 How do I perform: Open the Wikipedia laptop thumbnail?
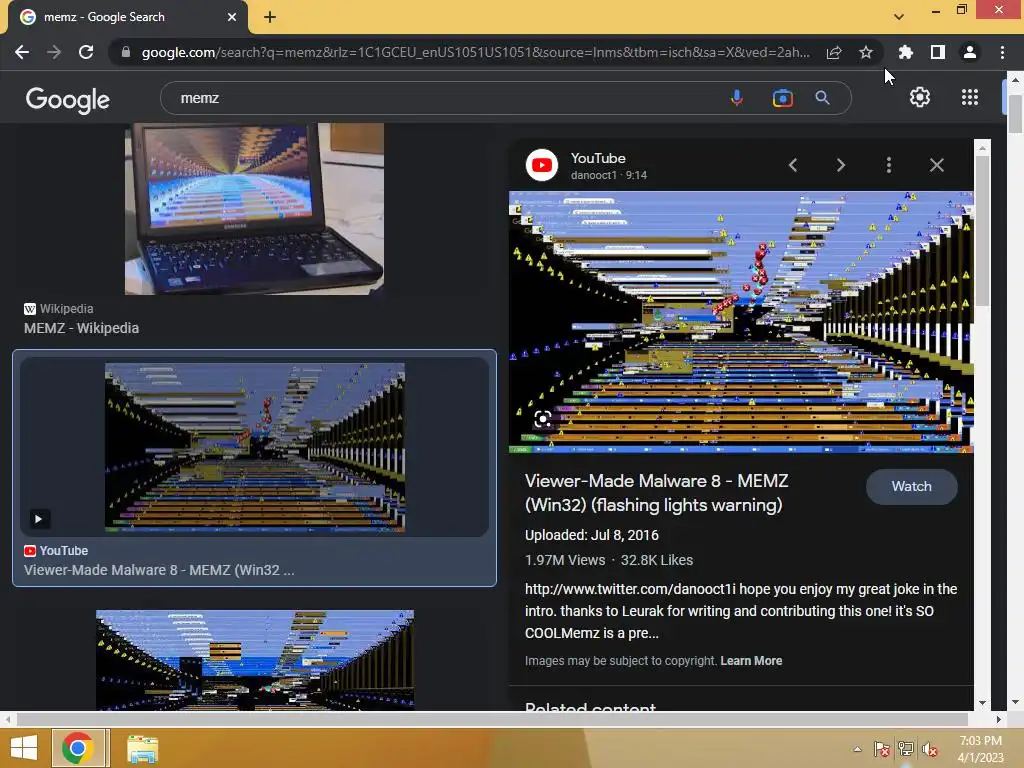point(254,209)
